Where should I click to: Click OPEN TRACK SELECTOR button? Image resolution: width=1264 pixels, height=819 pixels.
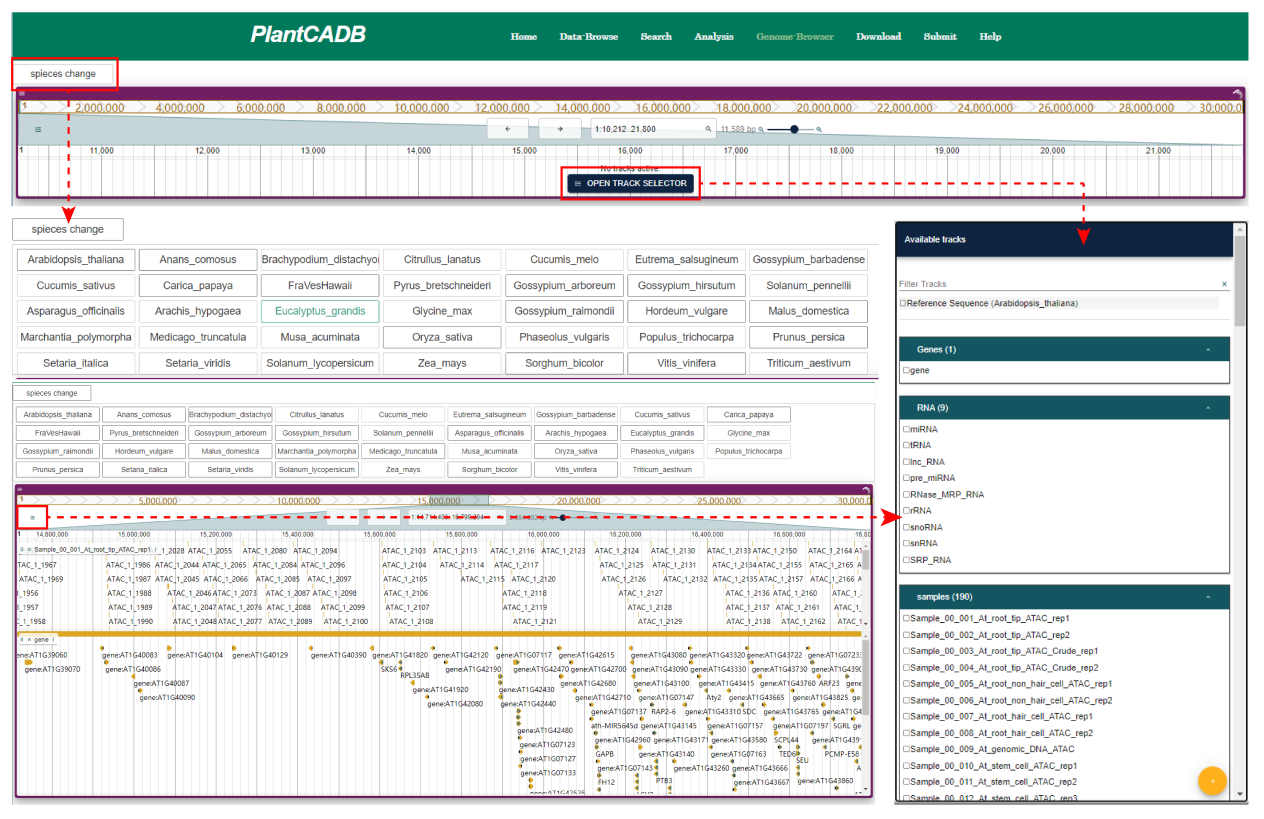tap(630, 183)
